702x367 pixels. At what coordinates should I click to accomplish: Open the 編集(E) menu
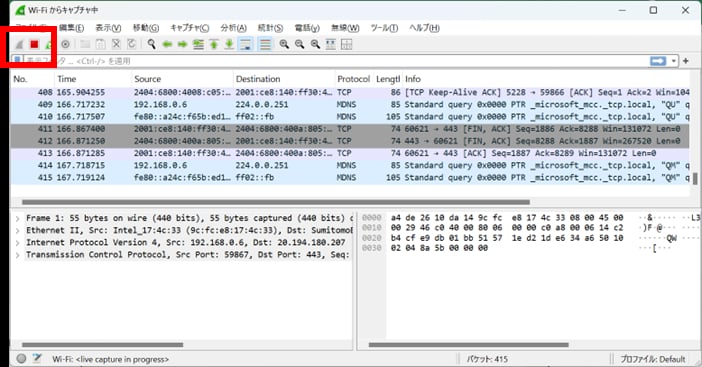(x=72, y=28)
